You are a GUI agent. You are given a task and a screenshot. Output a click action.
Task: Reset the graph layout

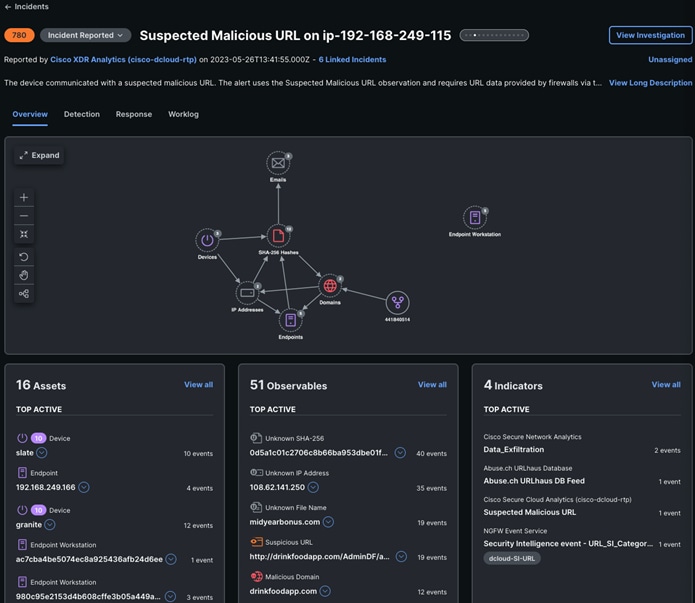(x=24, y=257)
